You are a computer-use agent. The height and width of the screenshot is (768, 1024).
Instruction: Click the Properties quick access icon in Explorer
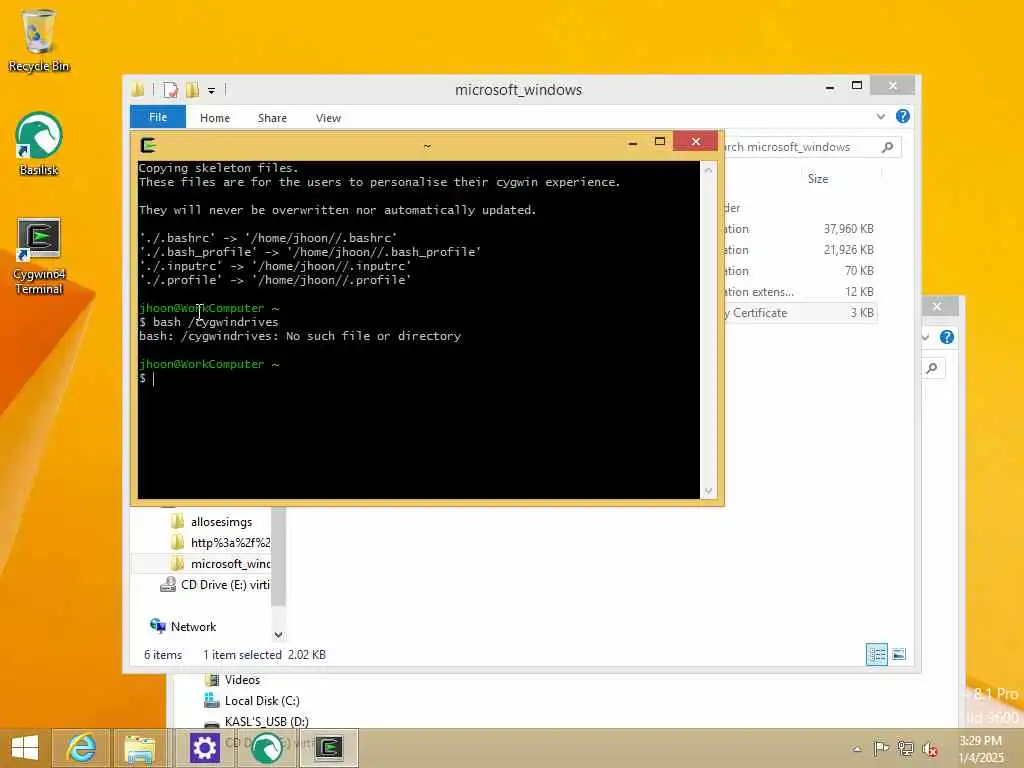[x=170, y=90]
